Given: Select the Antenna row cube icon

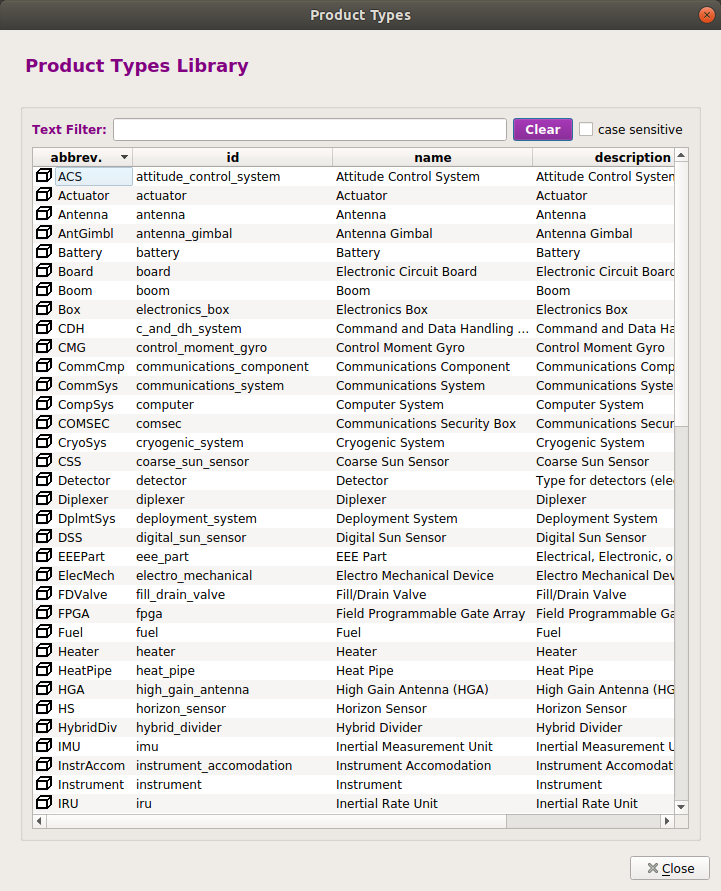Looking at the screenshot, I should [44, 214].
